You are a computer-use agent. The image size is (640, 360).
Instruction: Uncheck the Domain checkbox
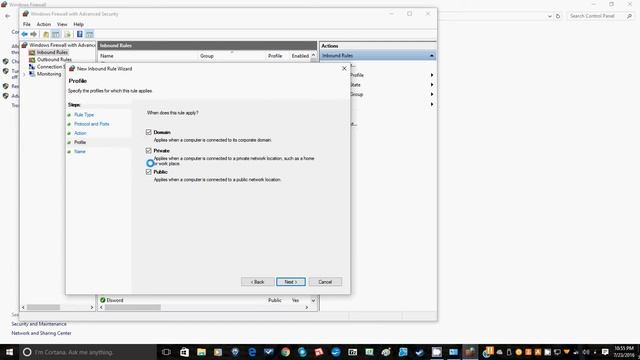(149, 132)
